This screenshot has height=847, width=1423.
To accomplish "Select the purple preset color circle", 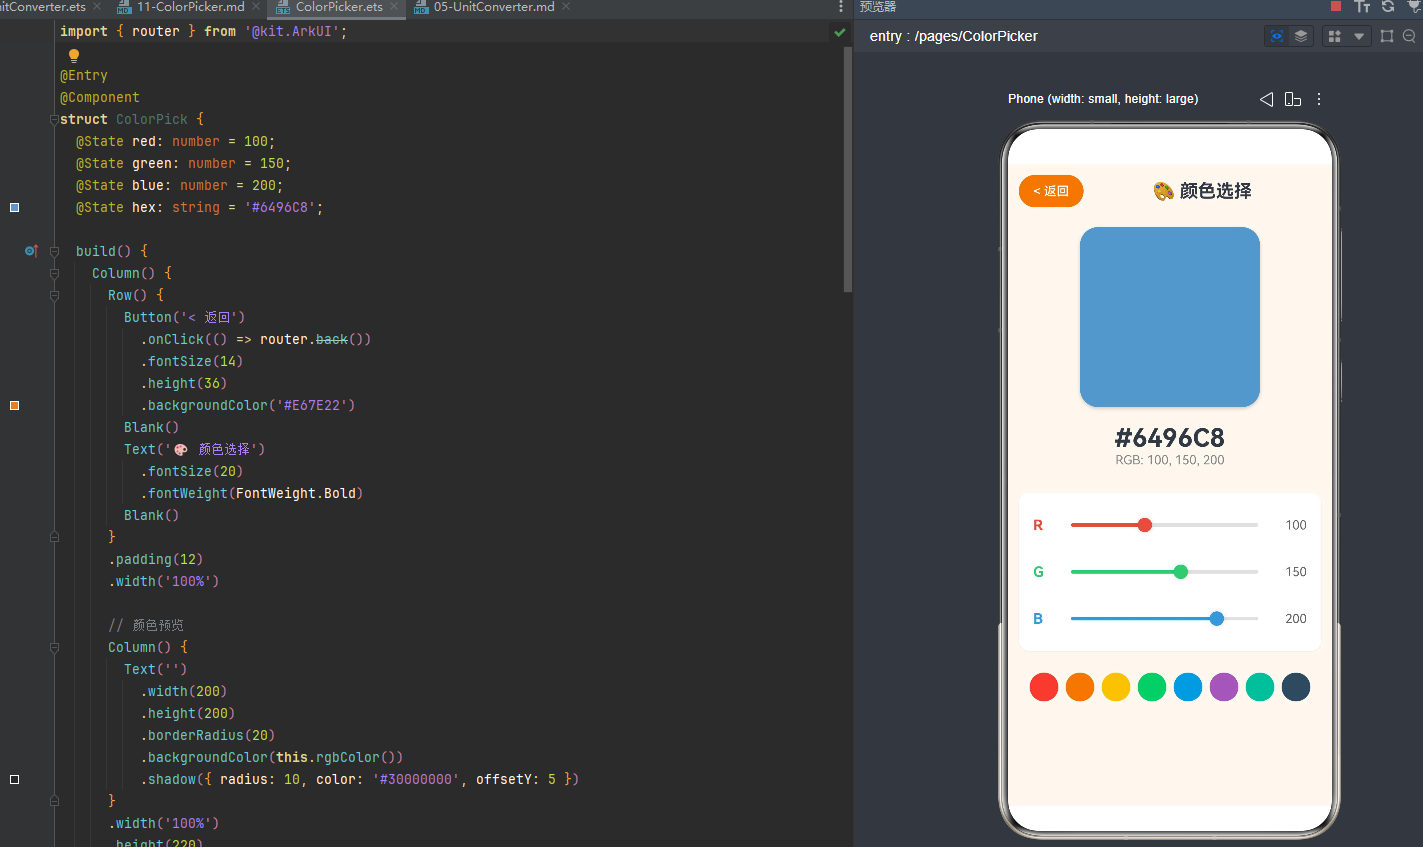I will pos(1224,687).
